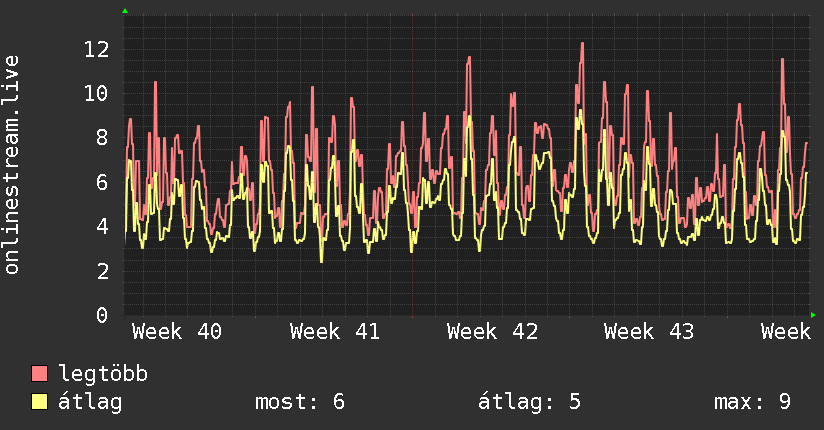Select the átlag legend label beside yellow swatch
The image size is (824, 430).
point(90,402)
